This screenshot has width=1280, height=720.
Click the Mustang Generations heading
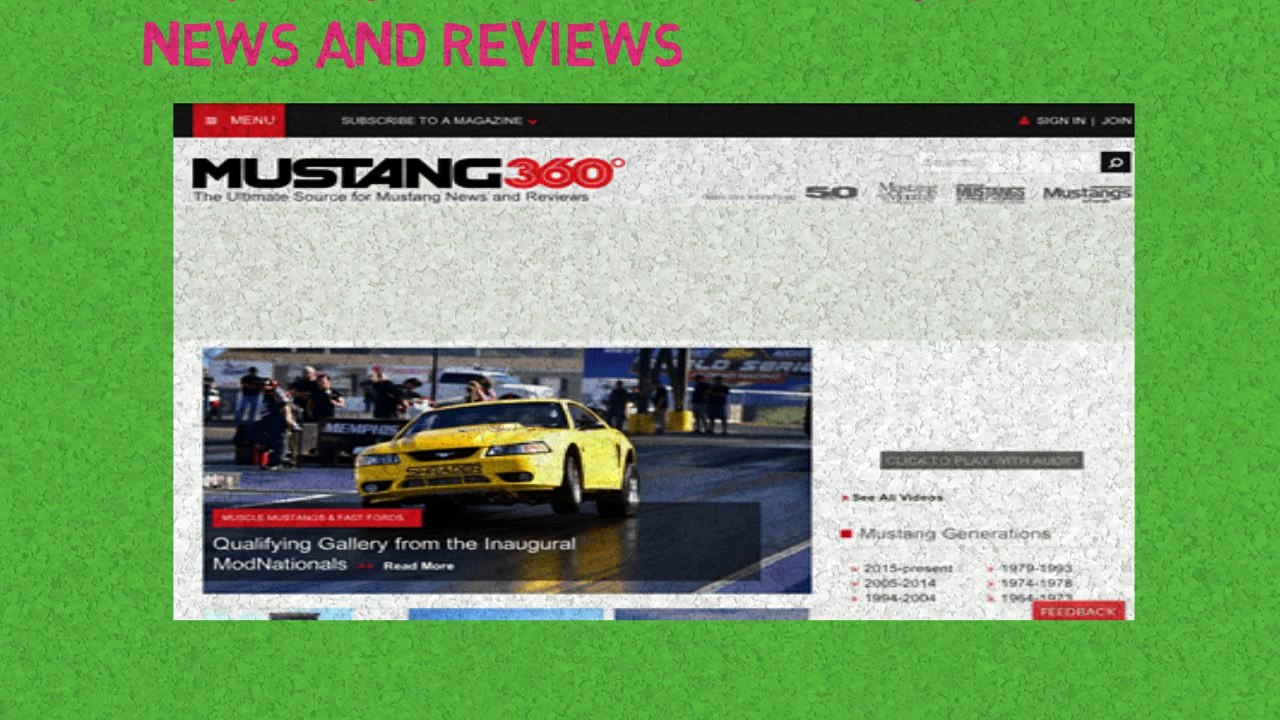pyautogui.click(x=954, y=534)
